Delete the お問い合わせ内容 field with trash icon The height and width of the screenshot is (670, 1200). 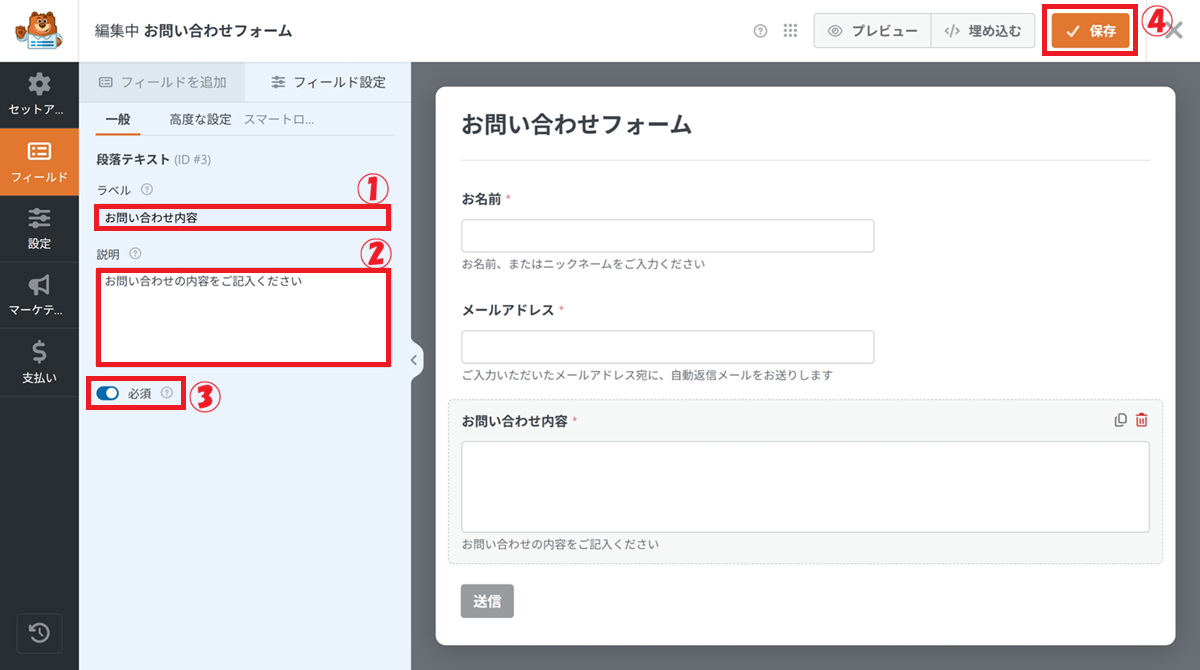pos(1142,421)
